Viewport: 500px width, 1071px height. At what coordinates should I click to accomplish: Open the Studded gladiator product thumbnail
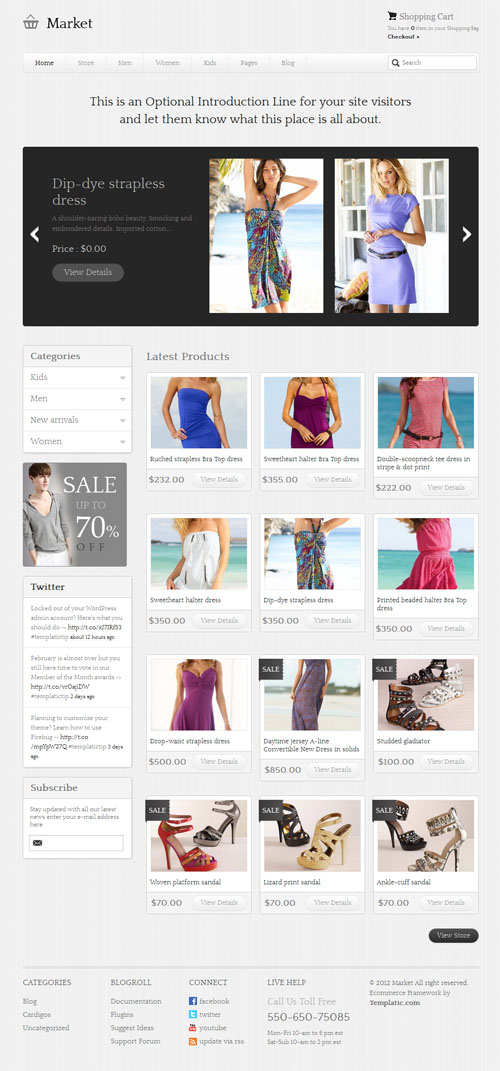pos(426,695)
